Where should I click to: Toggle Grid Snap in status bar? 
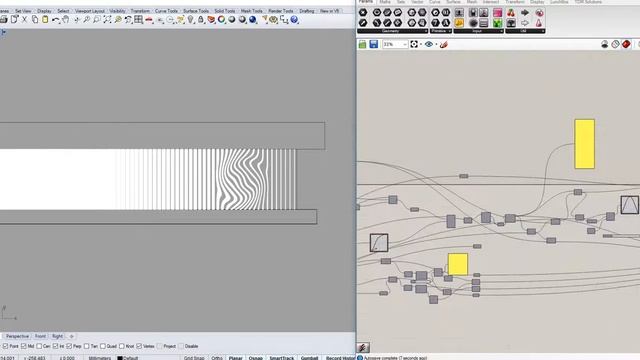tap(194, 358)
